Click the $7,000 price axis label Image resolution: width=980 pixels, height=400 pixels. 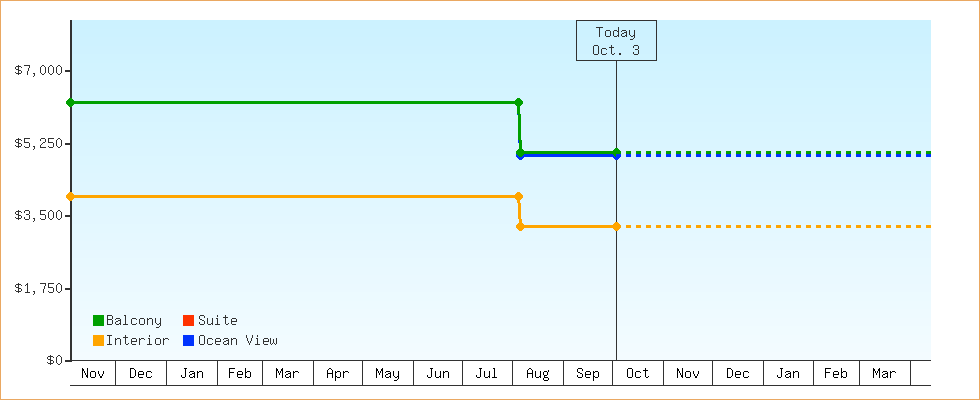point(39,70)
